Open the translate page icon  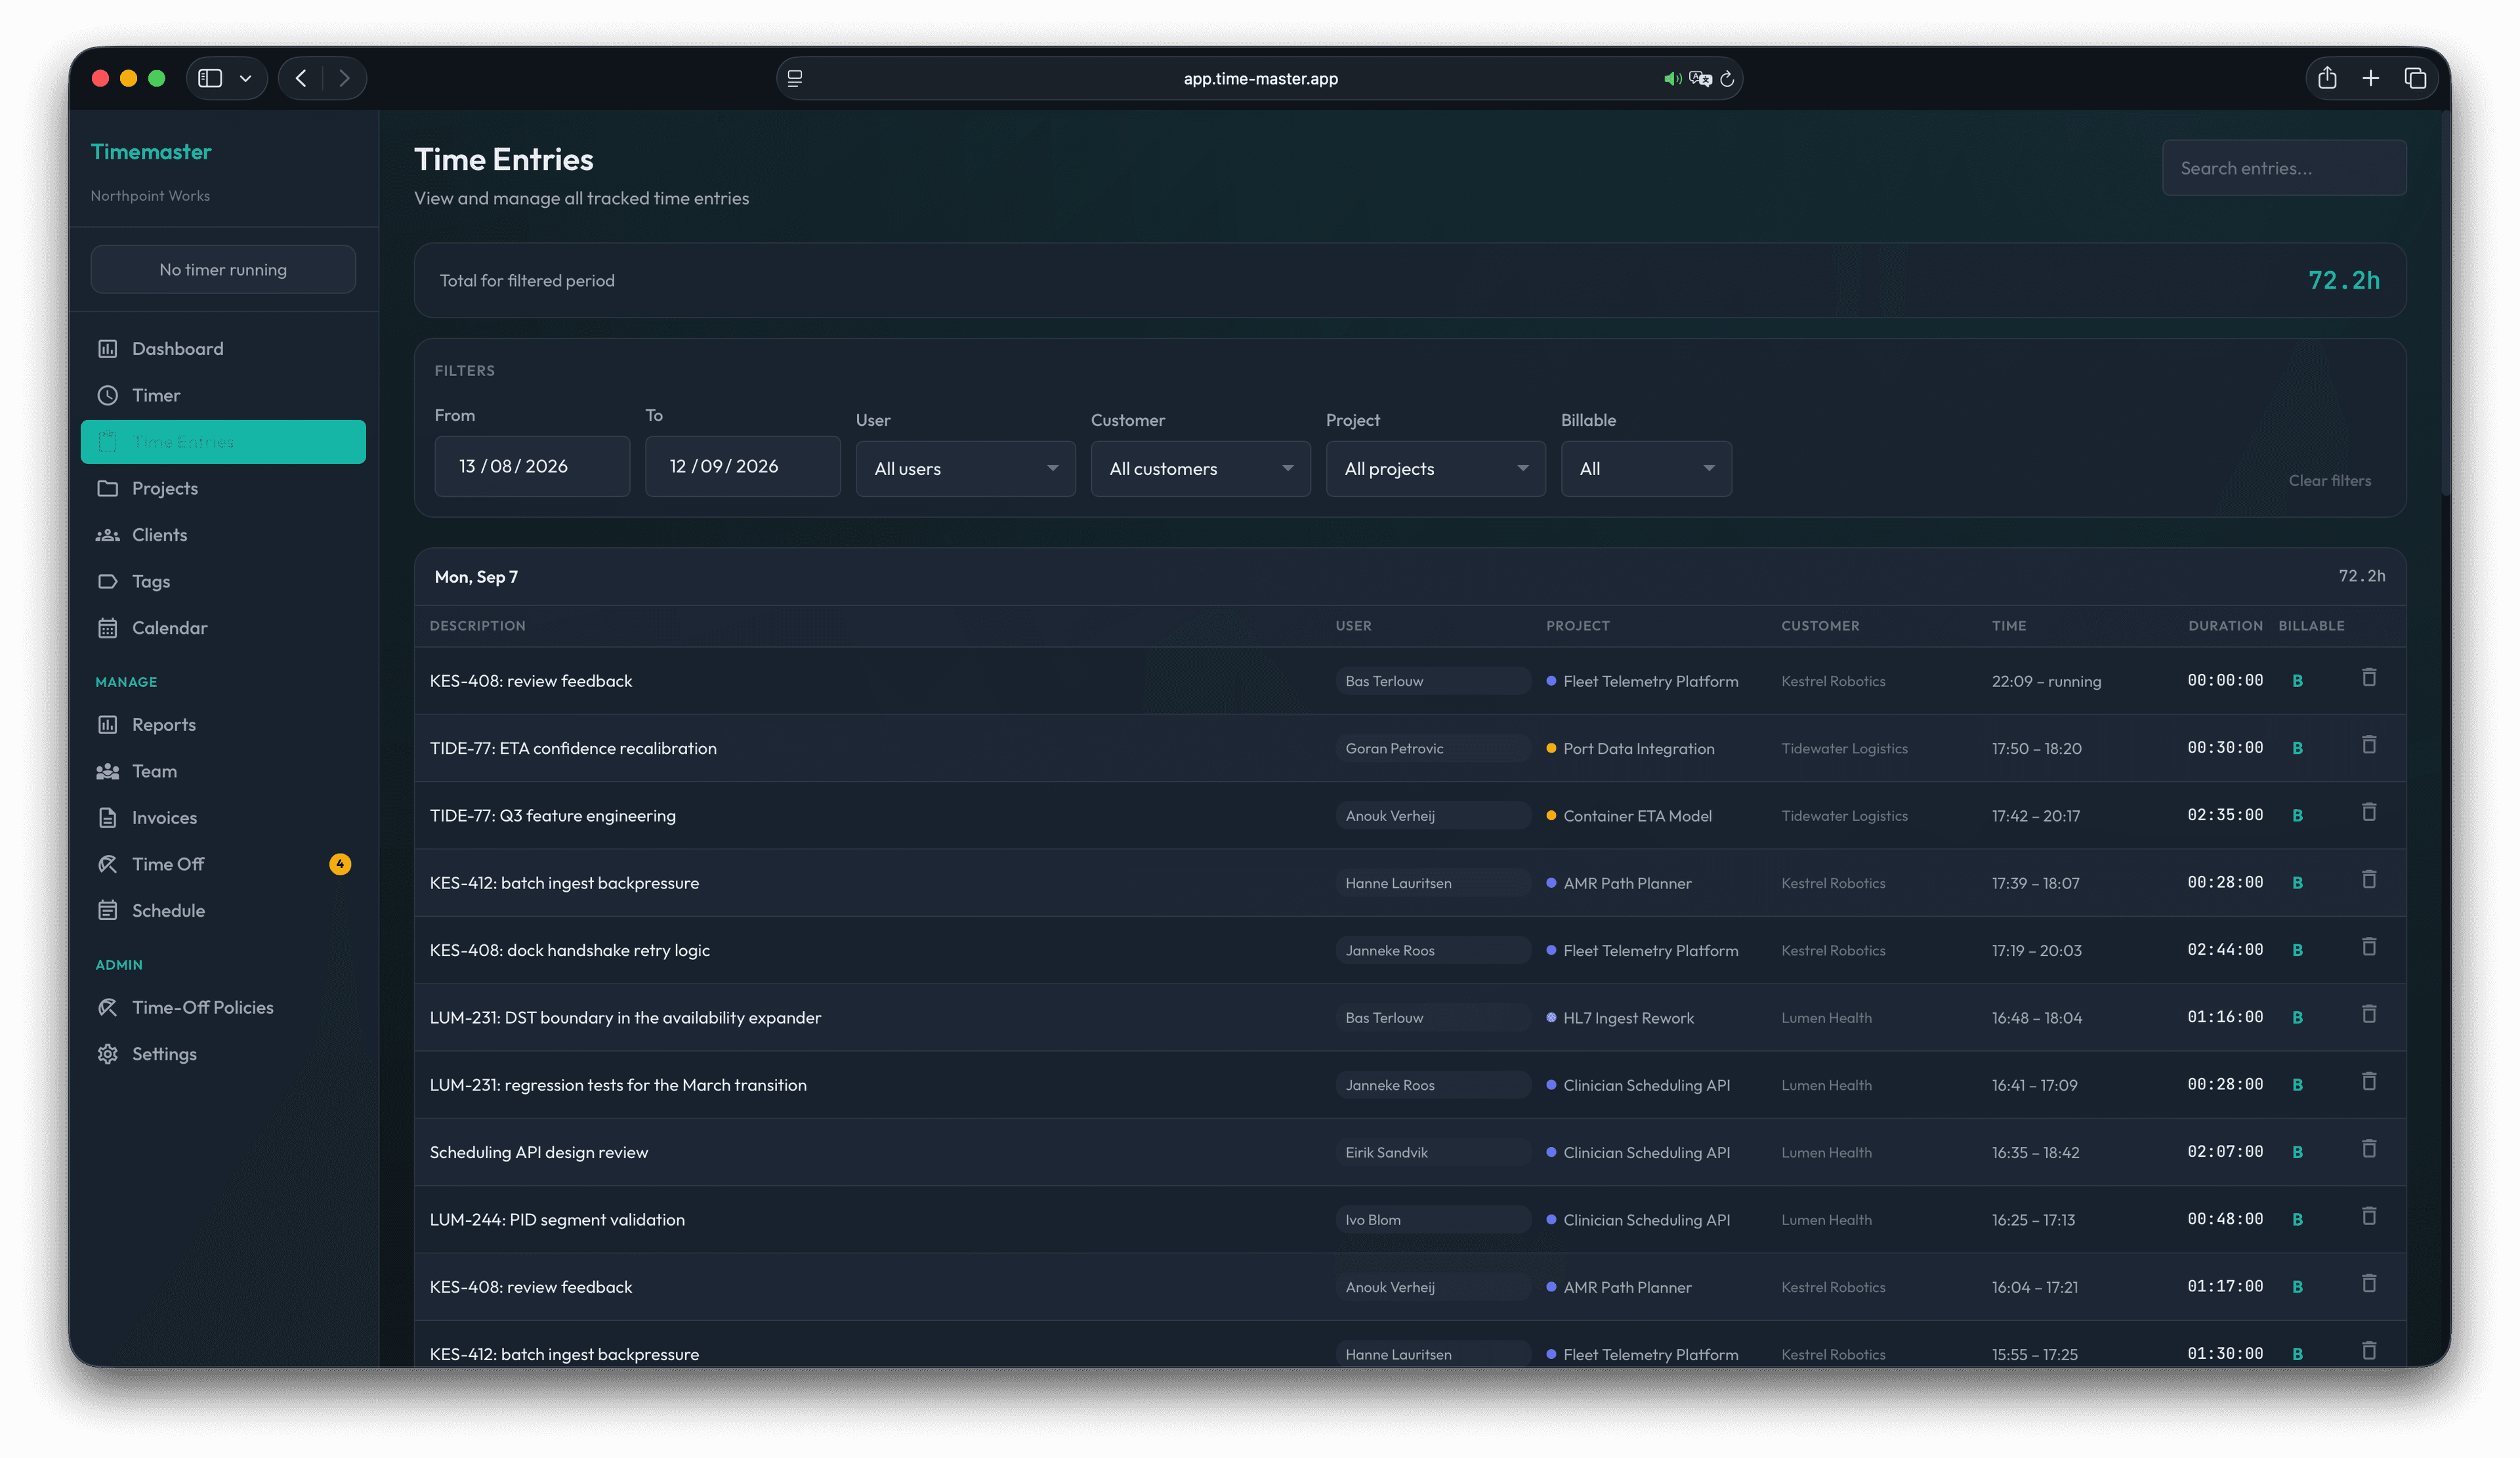pos(1699,79)
